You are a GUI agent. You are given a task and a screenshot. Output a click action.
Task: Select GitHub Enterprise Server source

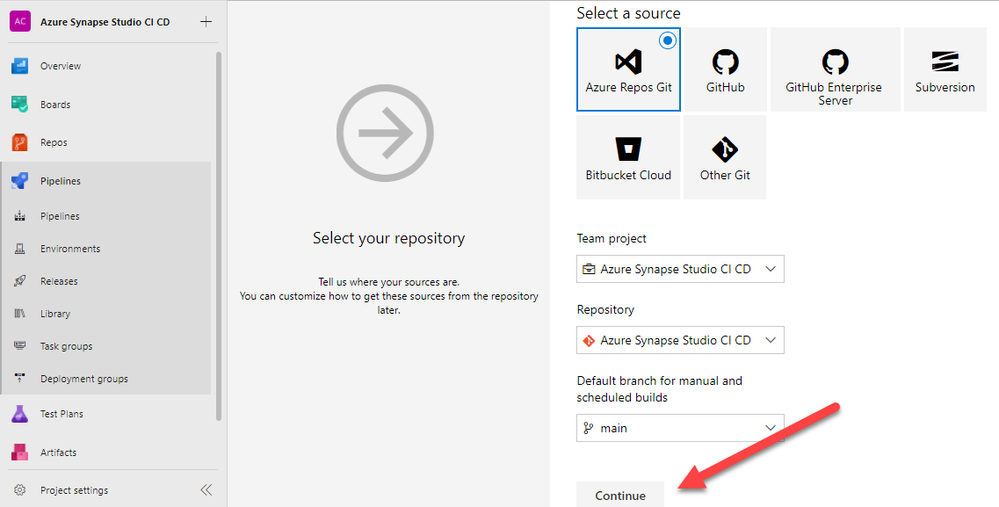[x=835, y=69]
